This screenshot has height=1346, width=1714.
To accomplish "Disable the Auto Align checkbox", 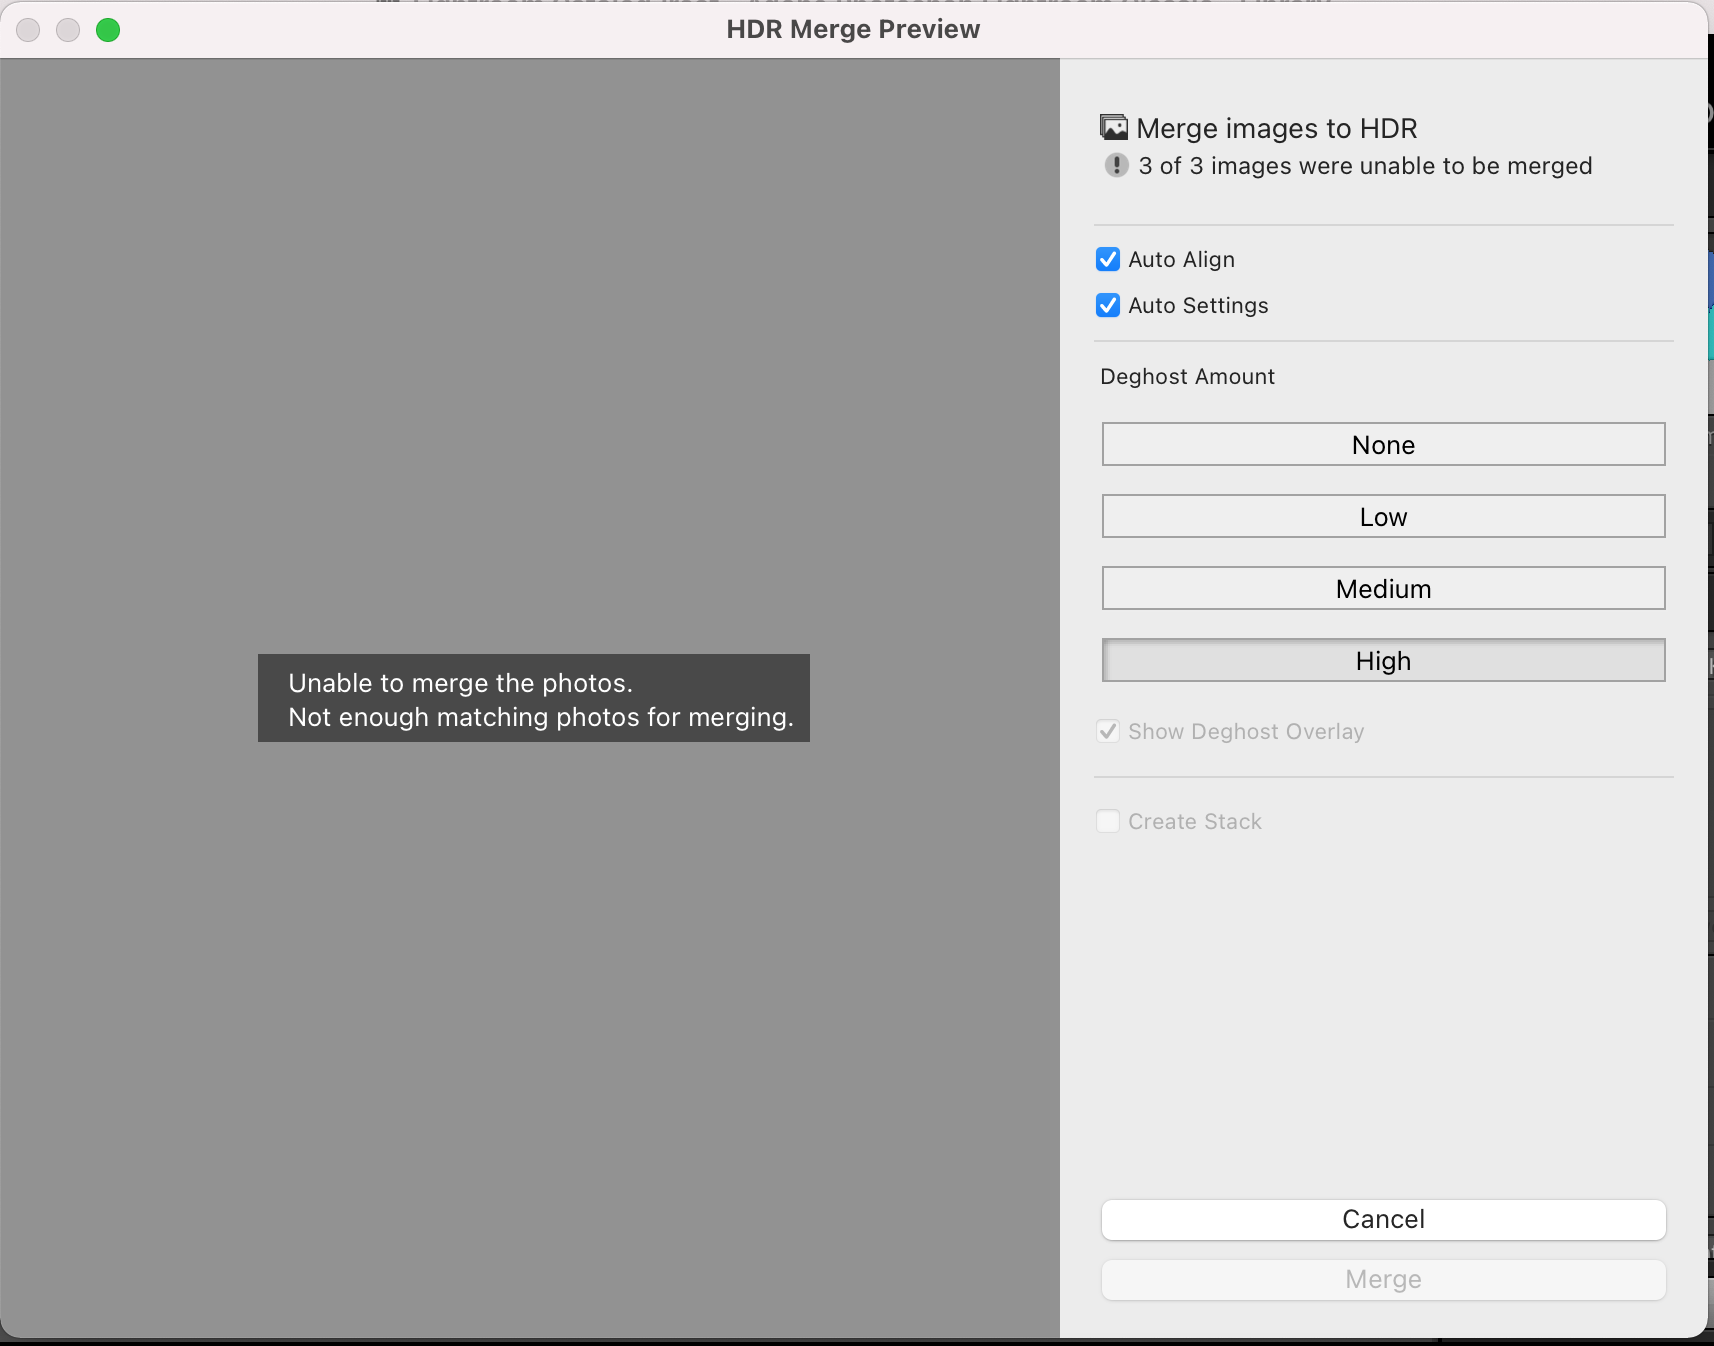I will (x=1107, y=259).
